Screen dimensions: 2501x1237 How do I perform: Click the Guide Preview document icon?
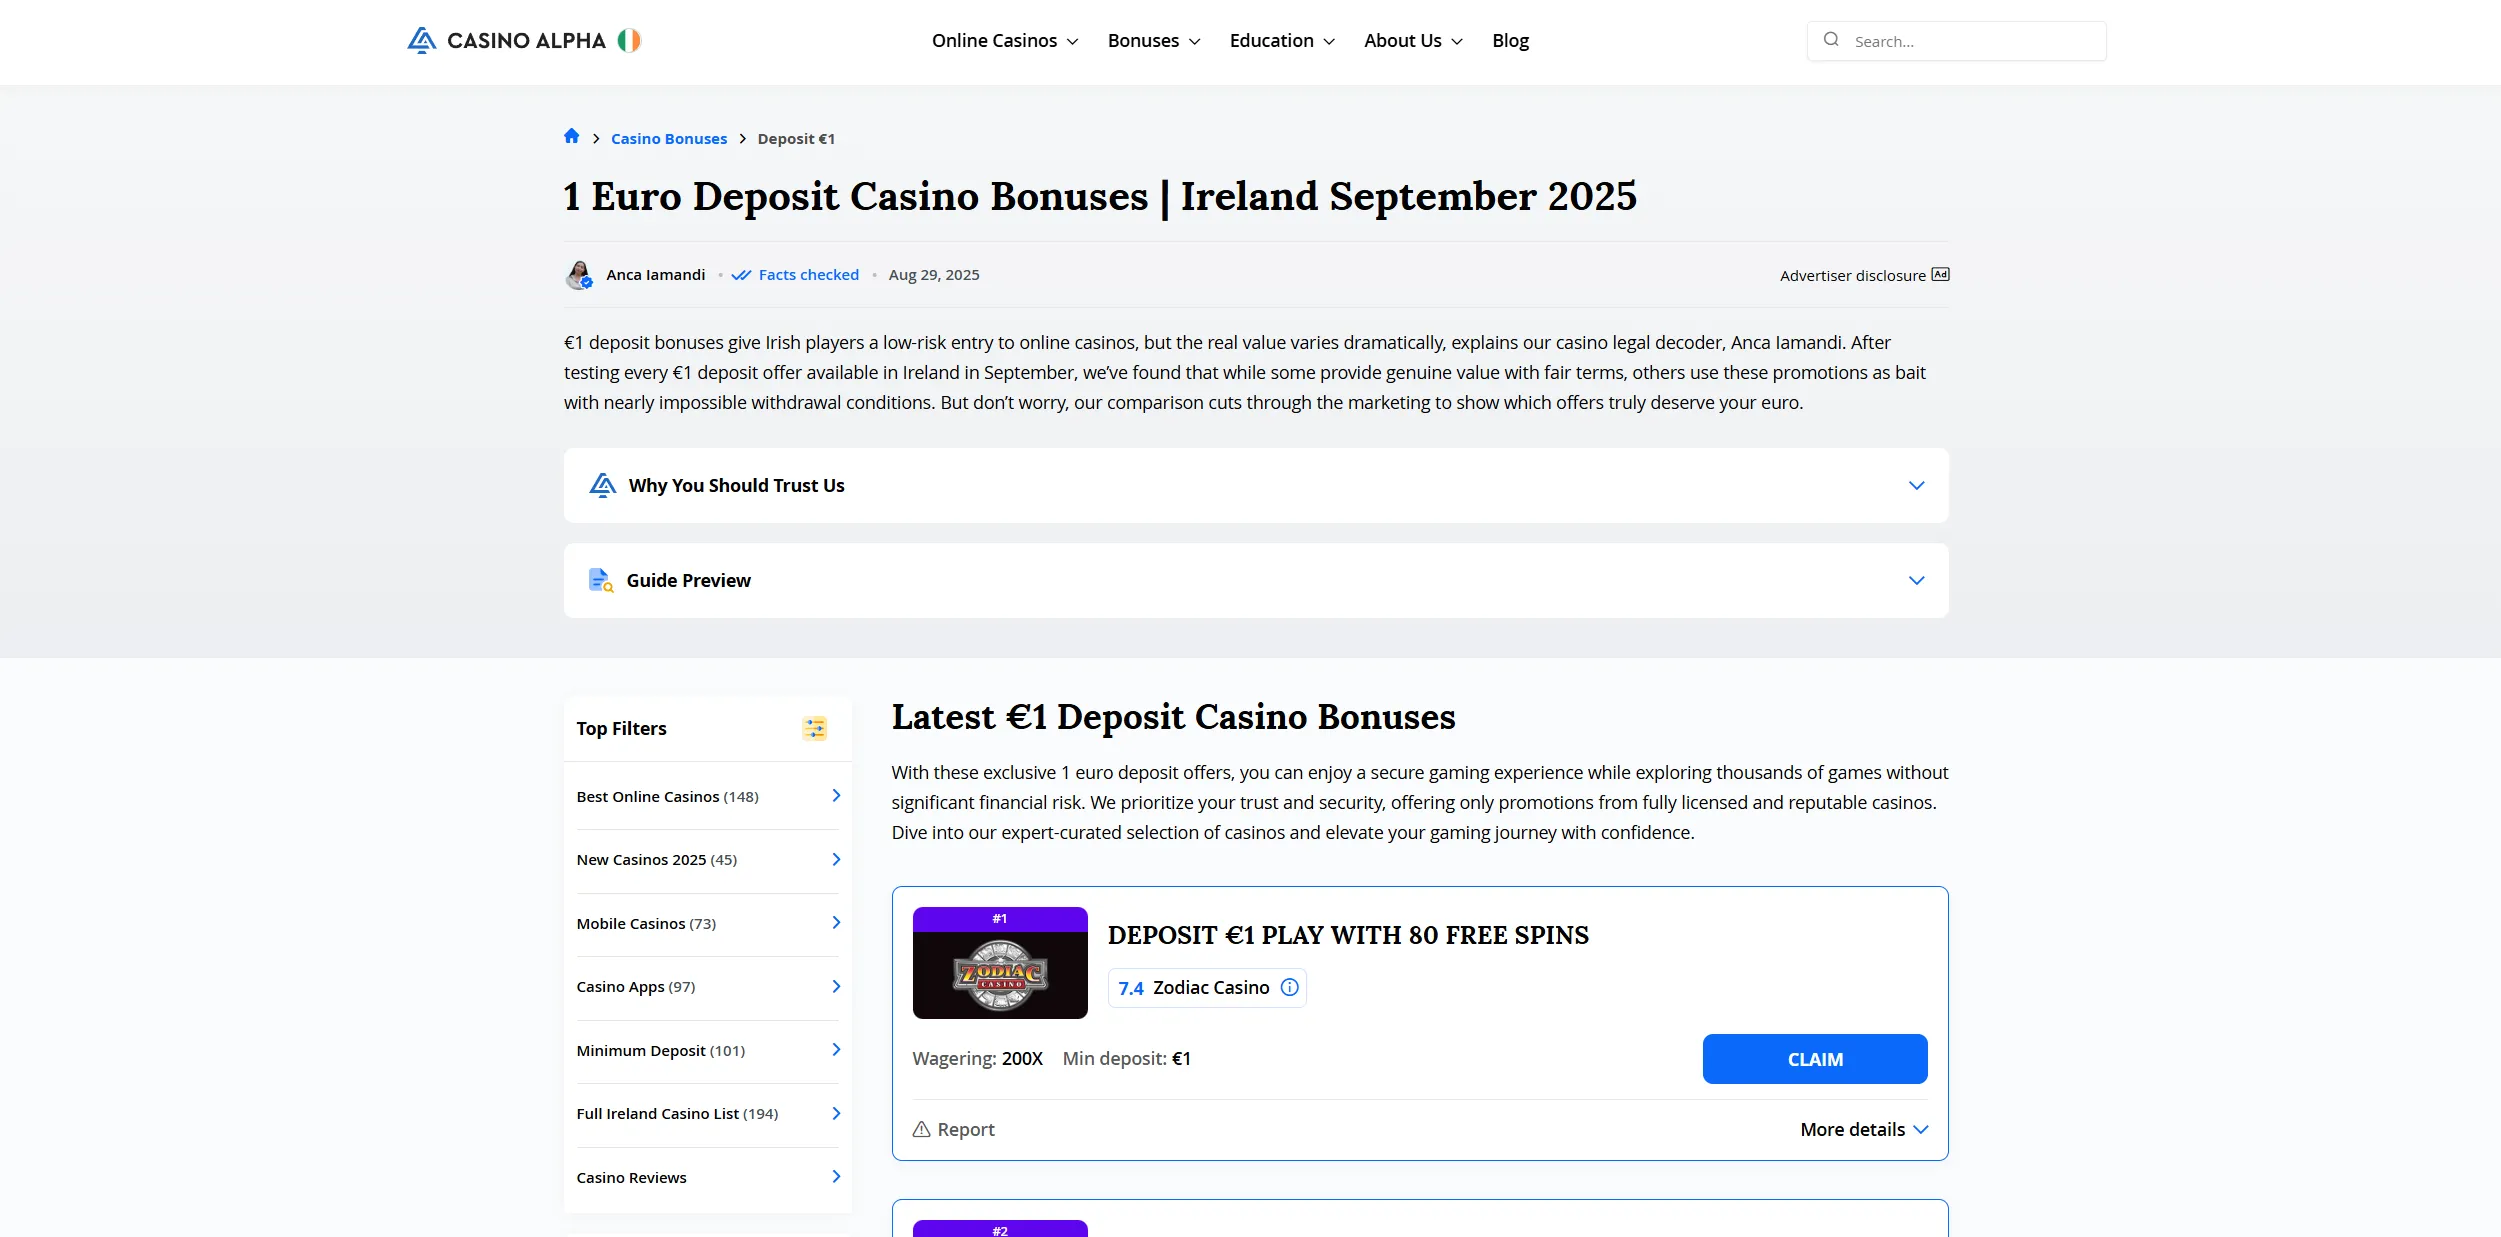pyautogui.click(x=600, y=580)
